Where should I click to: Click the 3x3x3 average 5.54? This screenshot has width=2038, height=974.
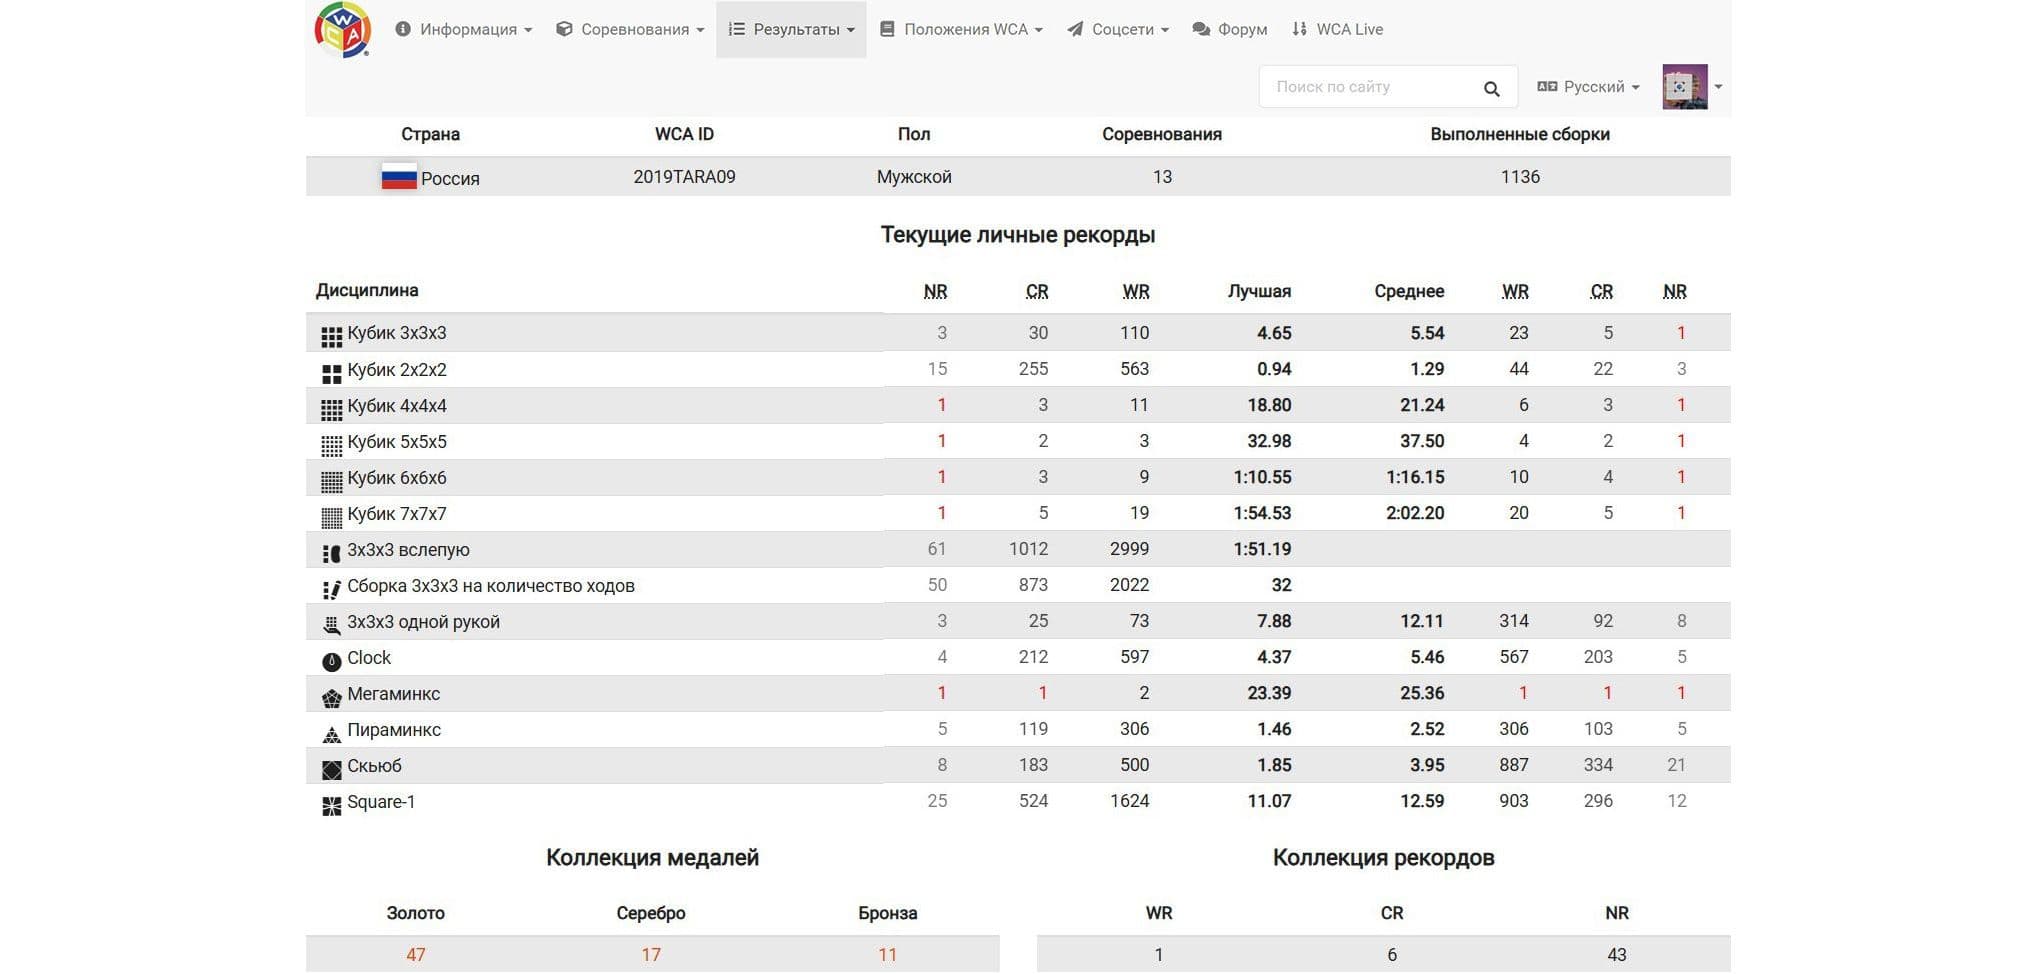tap(1427, 333)
